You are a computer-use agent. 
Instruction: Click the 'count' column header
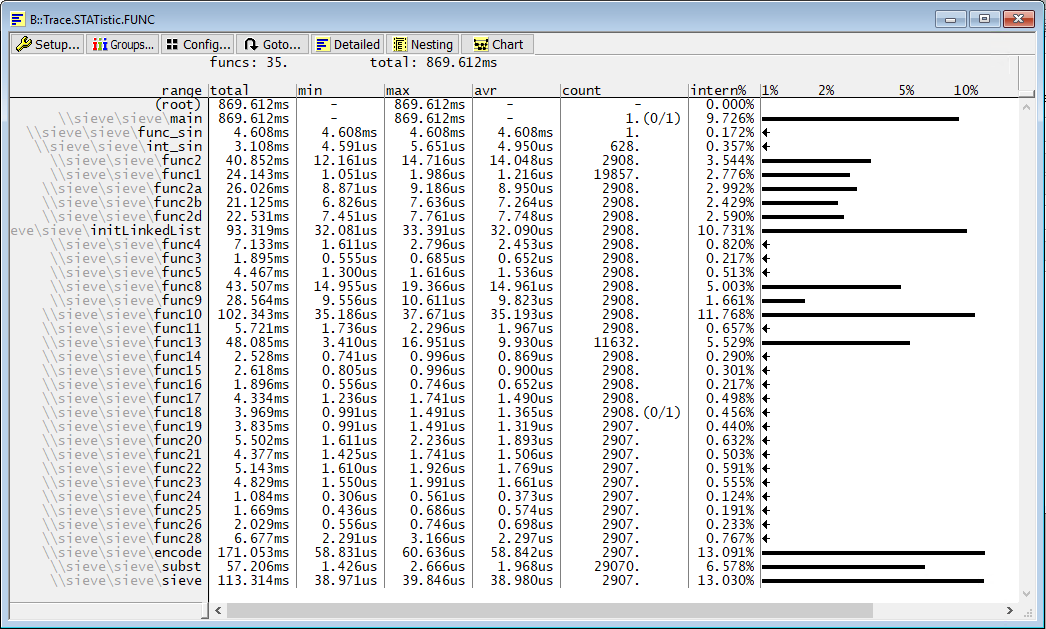pyautogui.click(x=582, y=90)
